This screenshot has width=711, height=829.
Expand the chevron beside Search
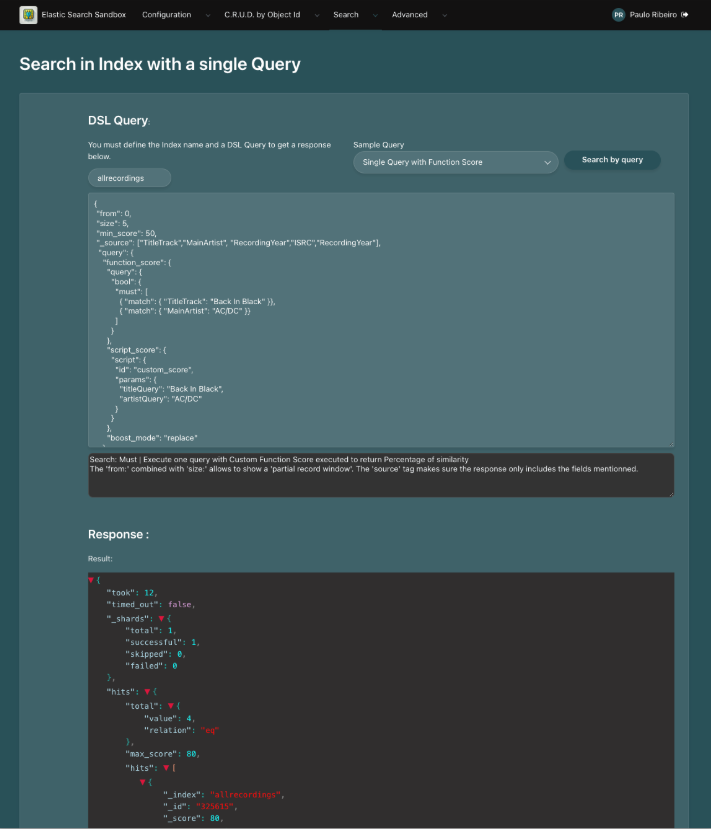(x=375, y=15)
